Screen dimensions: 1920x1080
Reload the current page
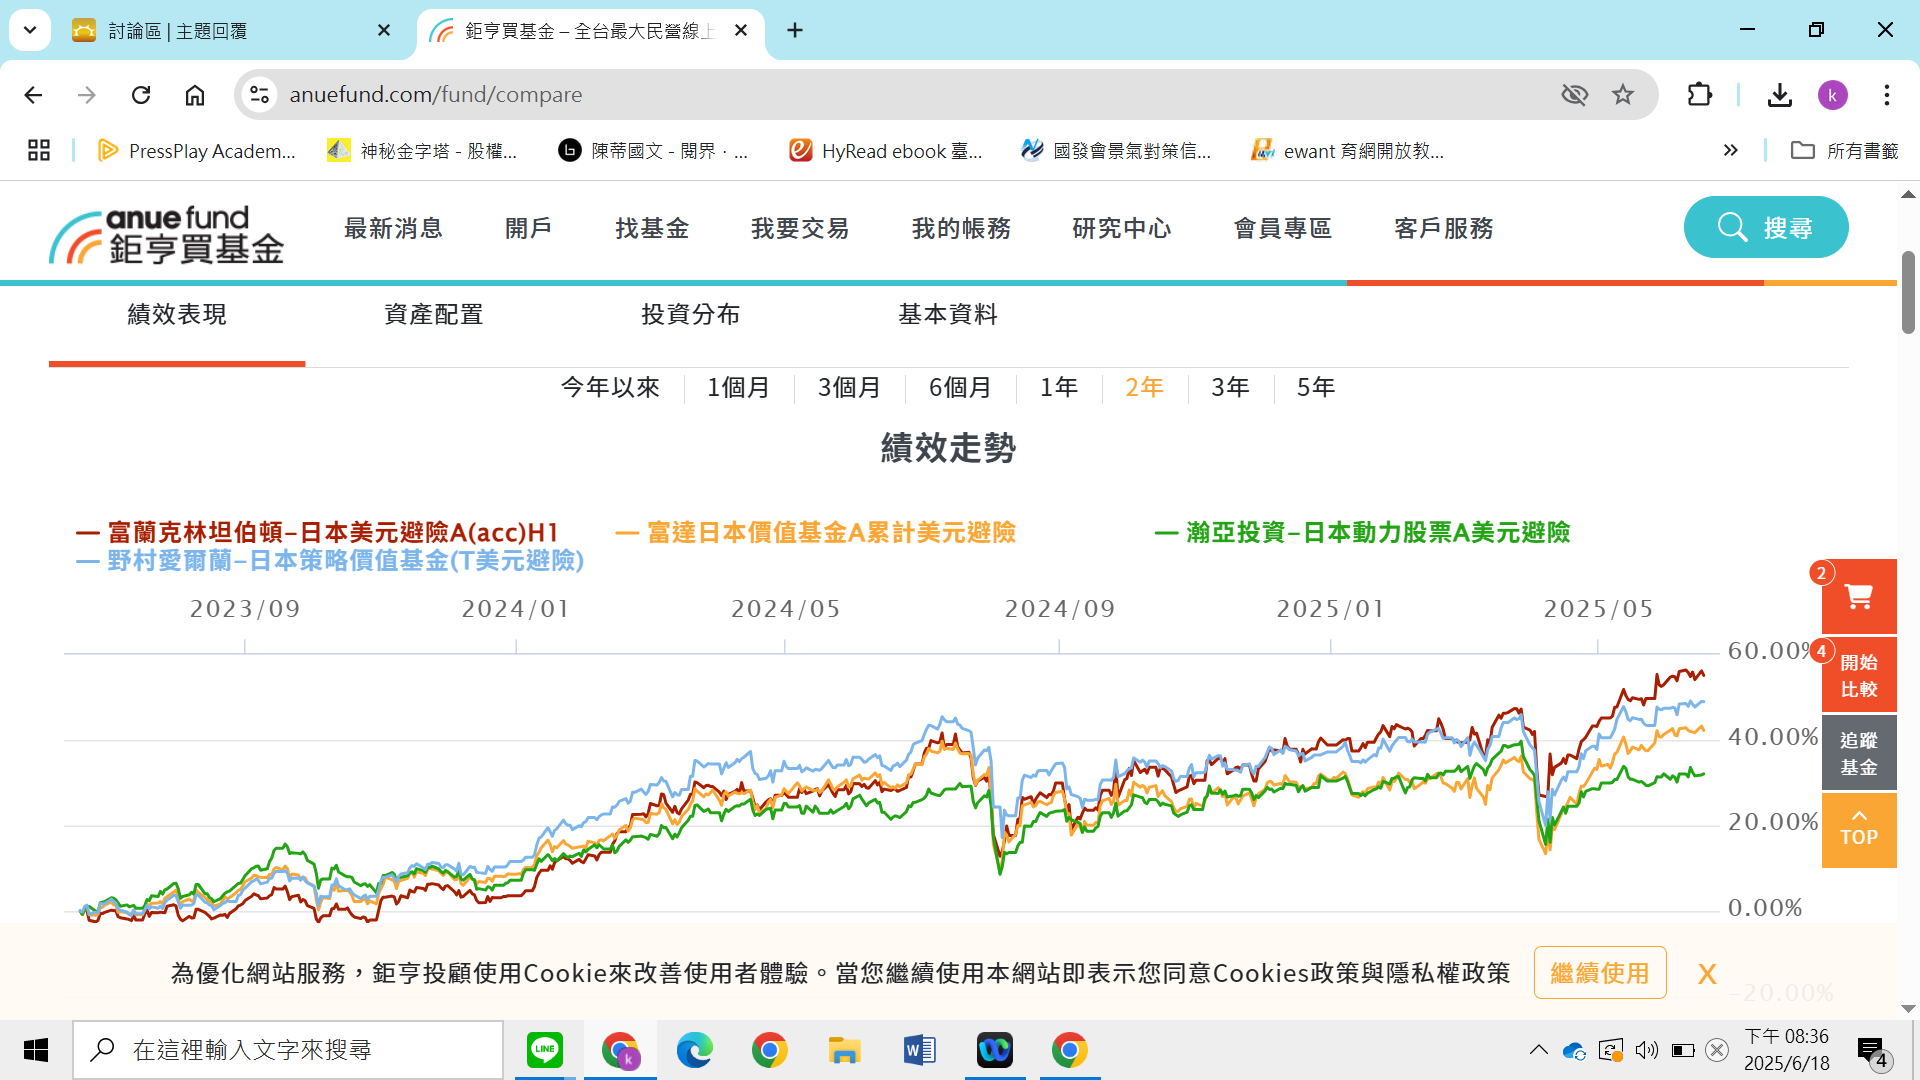(141, 95)
